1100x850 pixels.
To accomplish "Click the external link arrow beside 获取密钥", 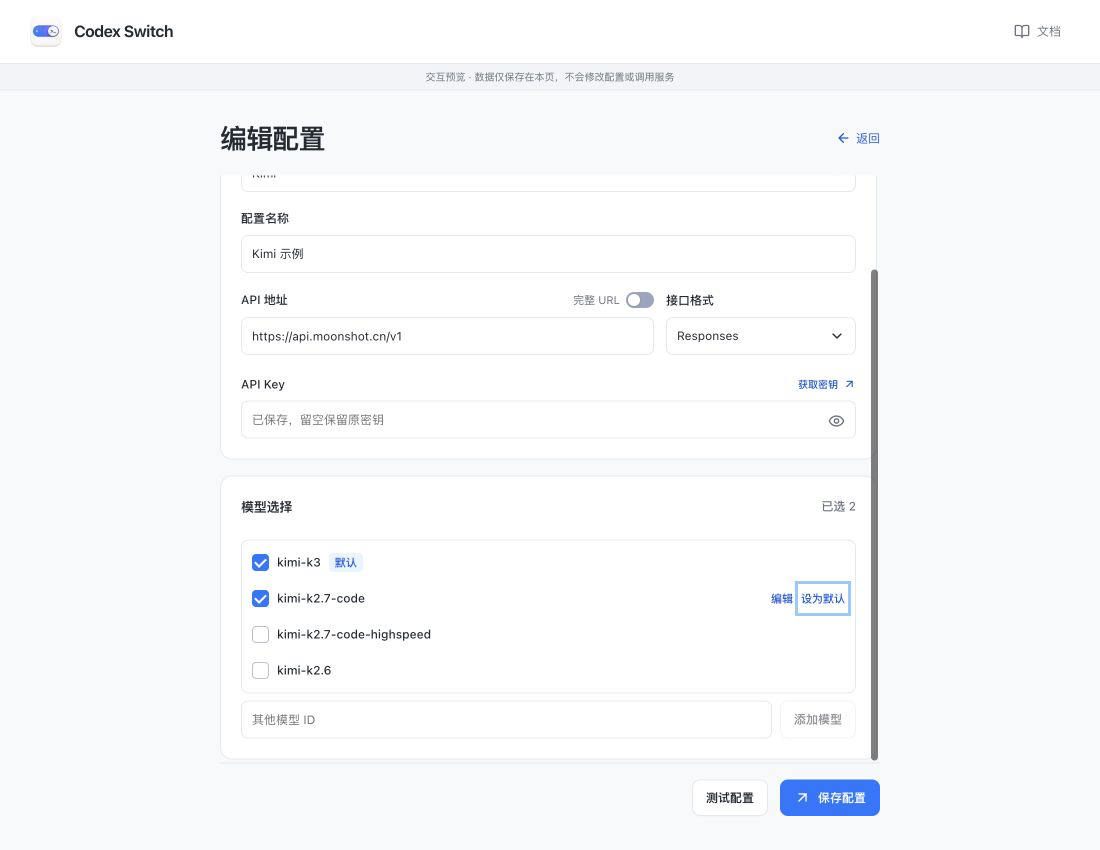I will coord(849,384).
